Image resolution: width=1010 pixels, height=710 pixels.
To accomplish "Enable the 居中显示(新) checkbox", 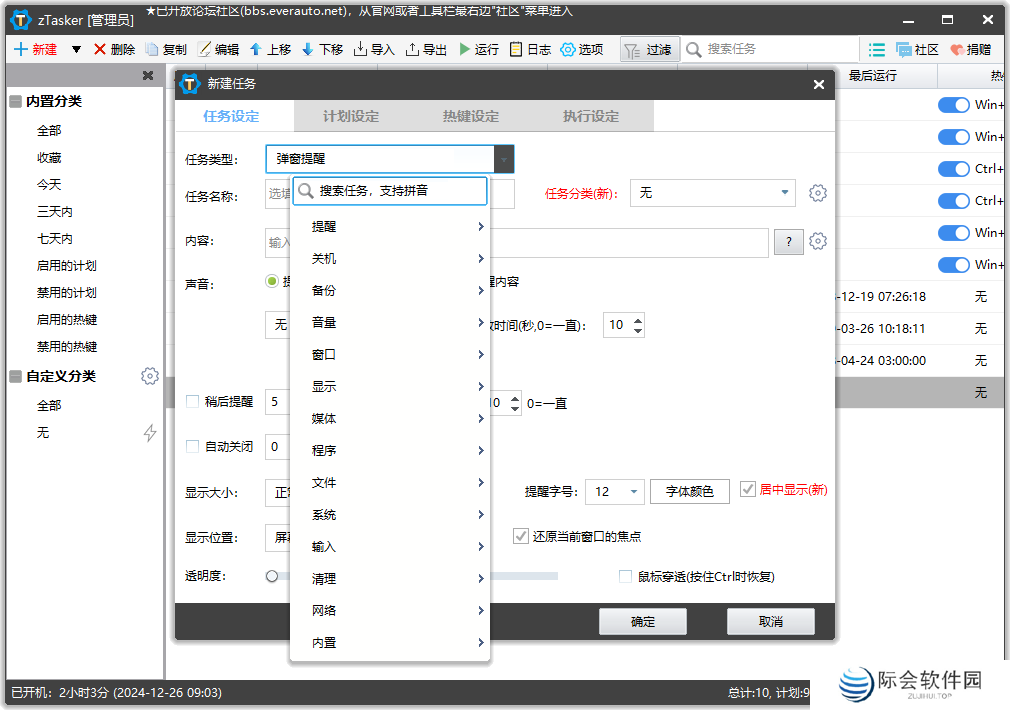I will (x=748, y=490).
